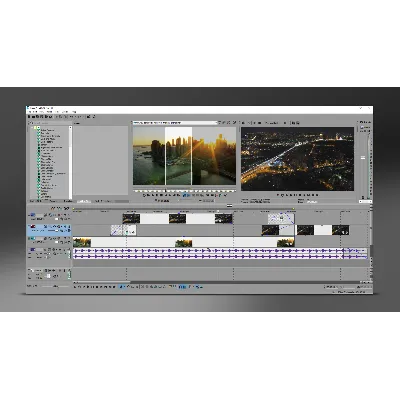Select the last night-city clip on second track
The width and height of the screenshot is (400, 400).
coord(340,230)
